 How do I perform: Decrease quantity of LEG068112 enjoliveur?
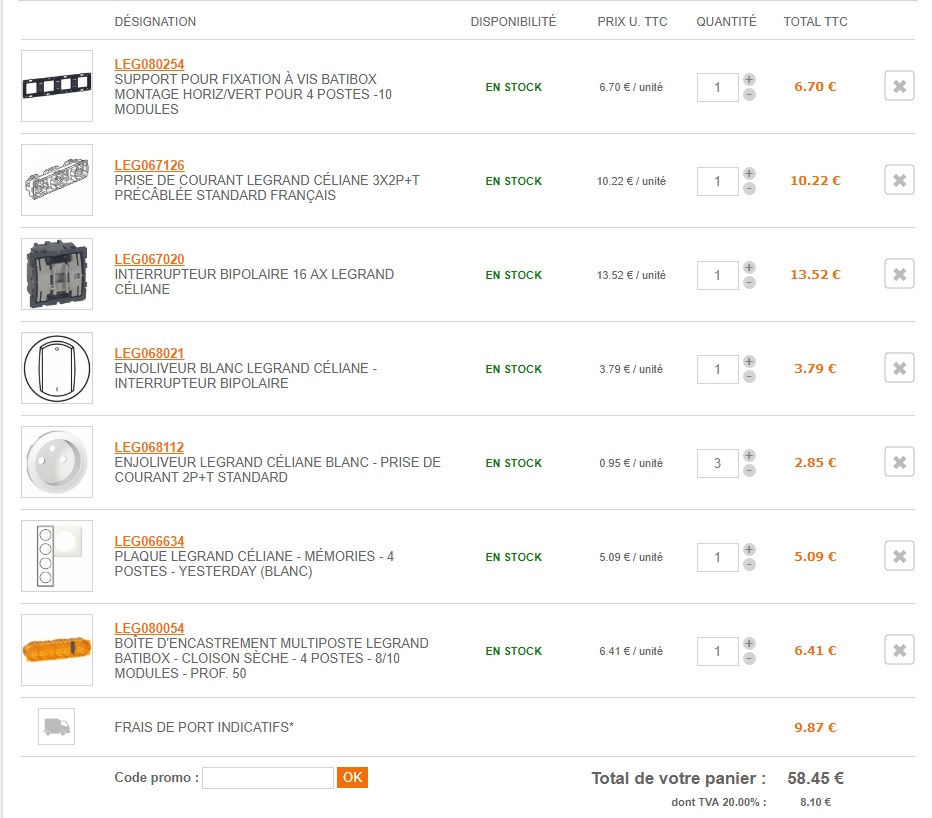tap(750, 470)
